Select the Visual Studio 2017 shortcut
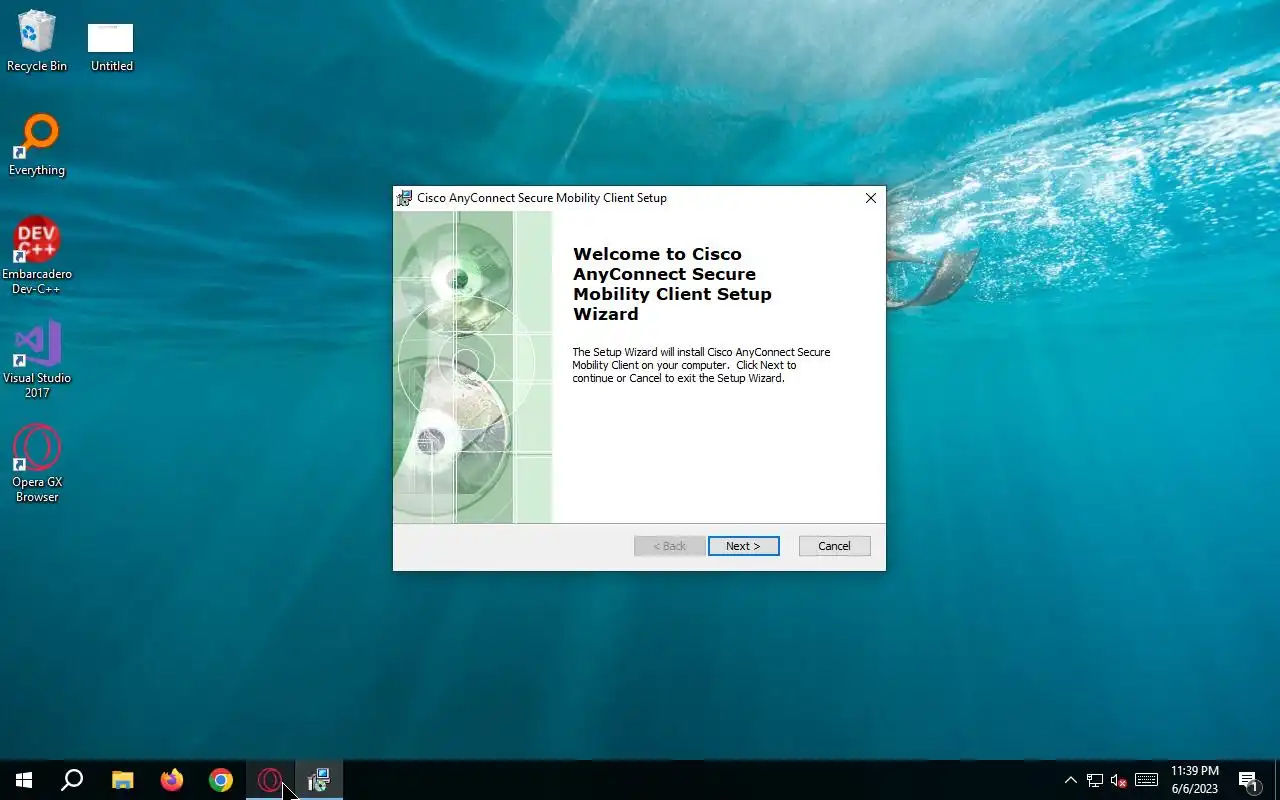 (37, 360)
